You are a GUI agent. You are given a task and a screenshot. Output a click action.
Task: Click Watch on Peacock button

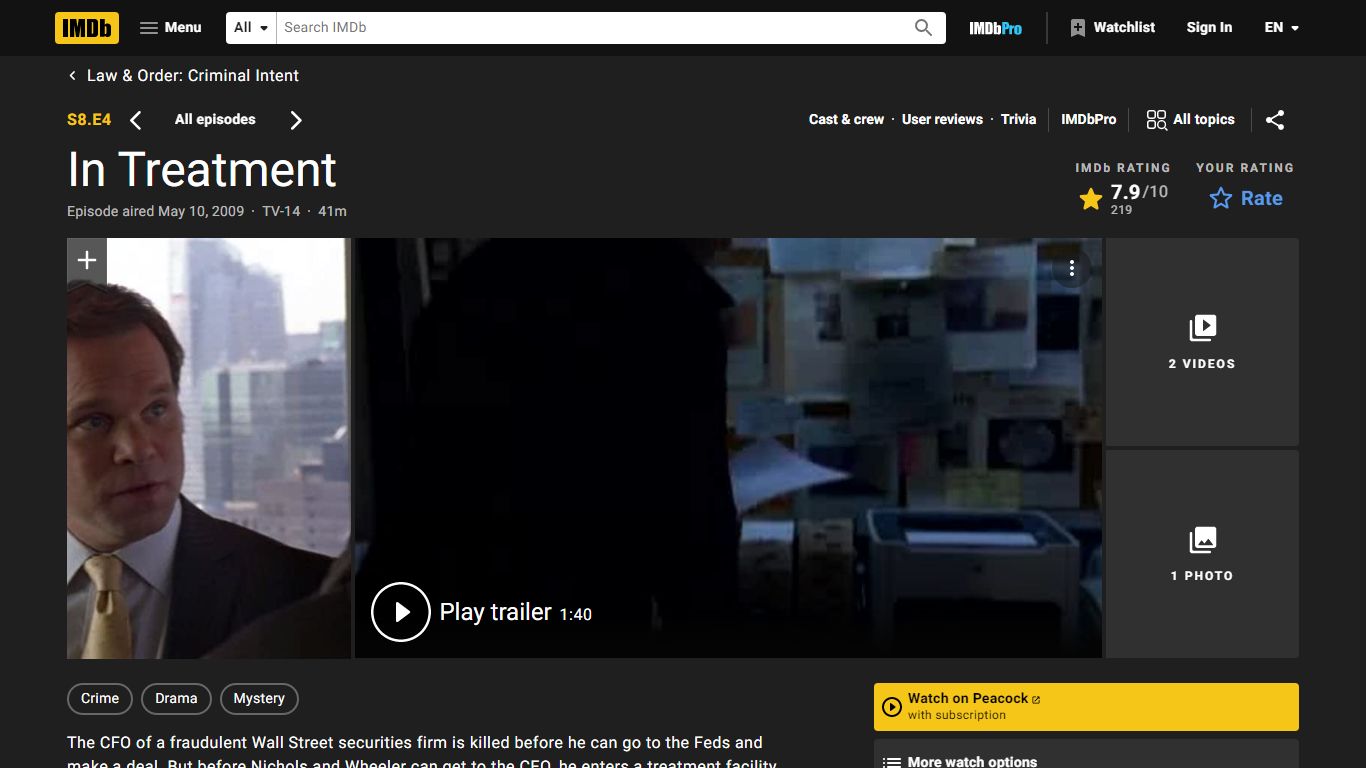1086,707
